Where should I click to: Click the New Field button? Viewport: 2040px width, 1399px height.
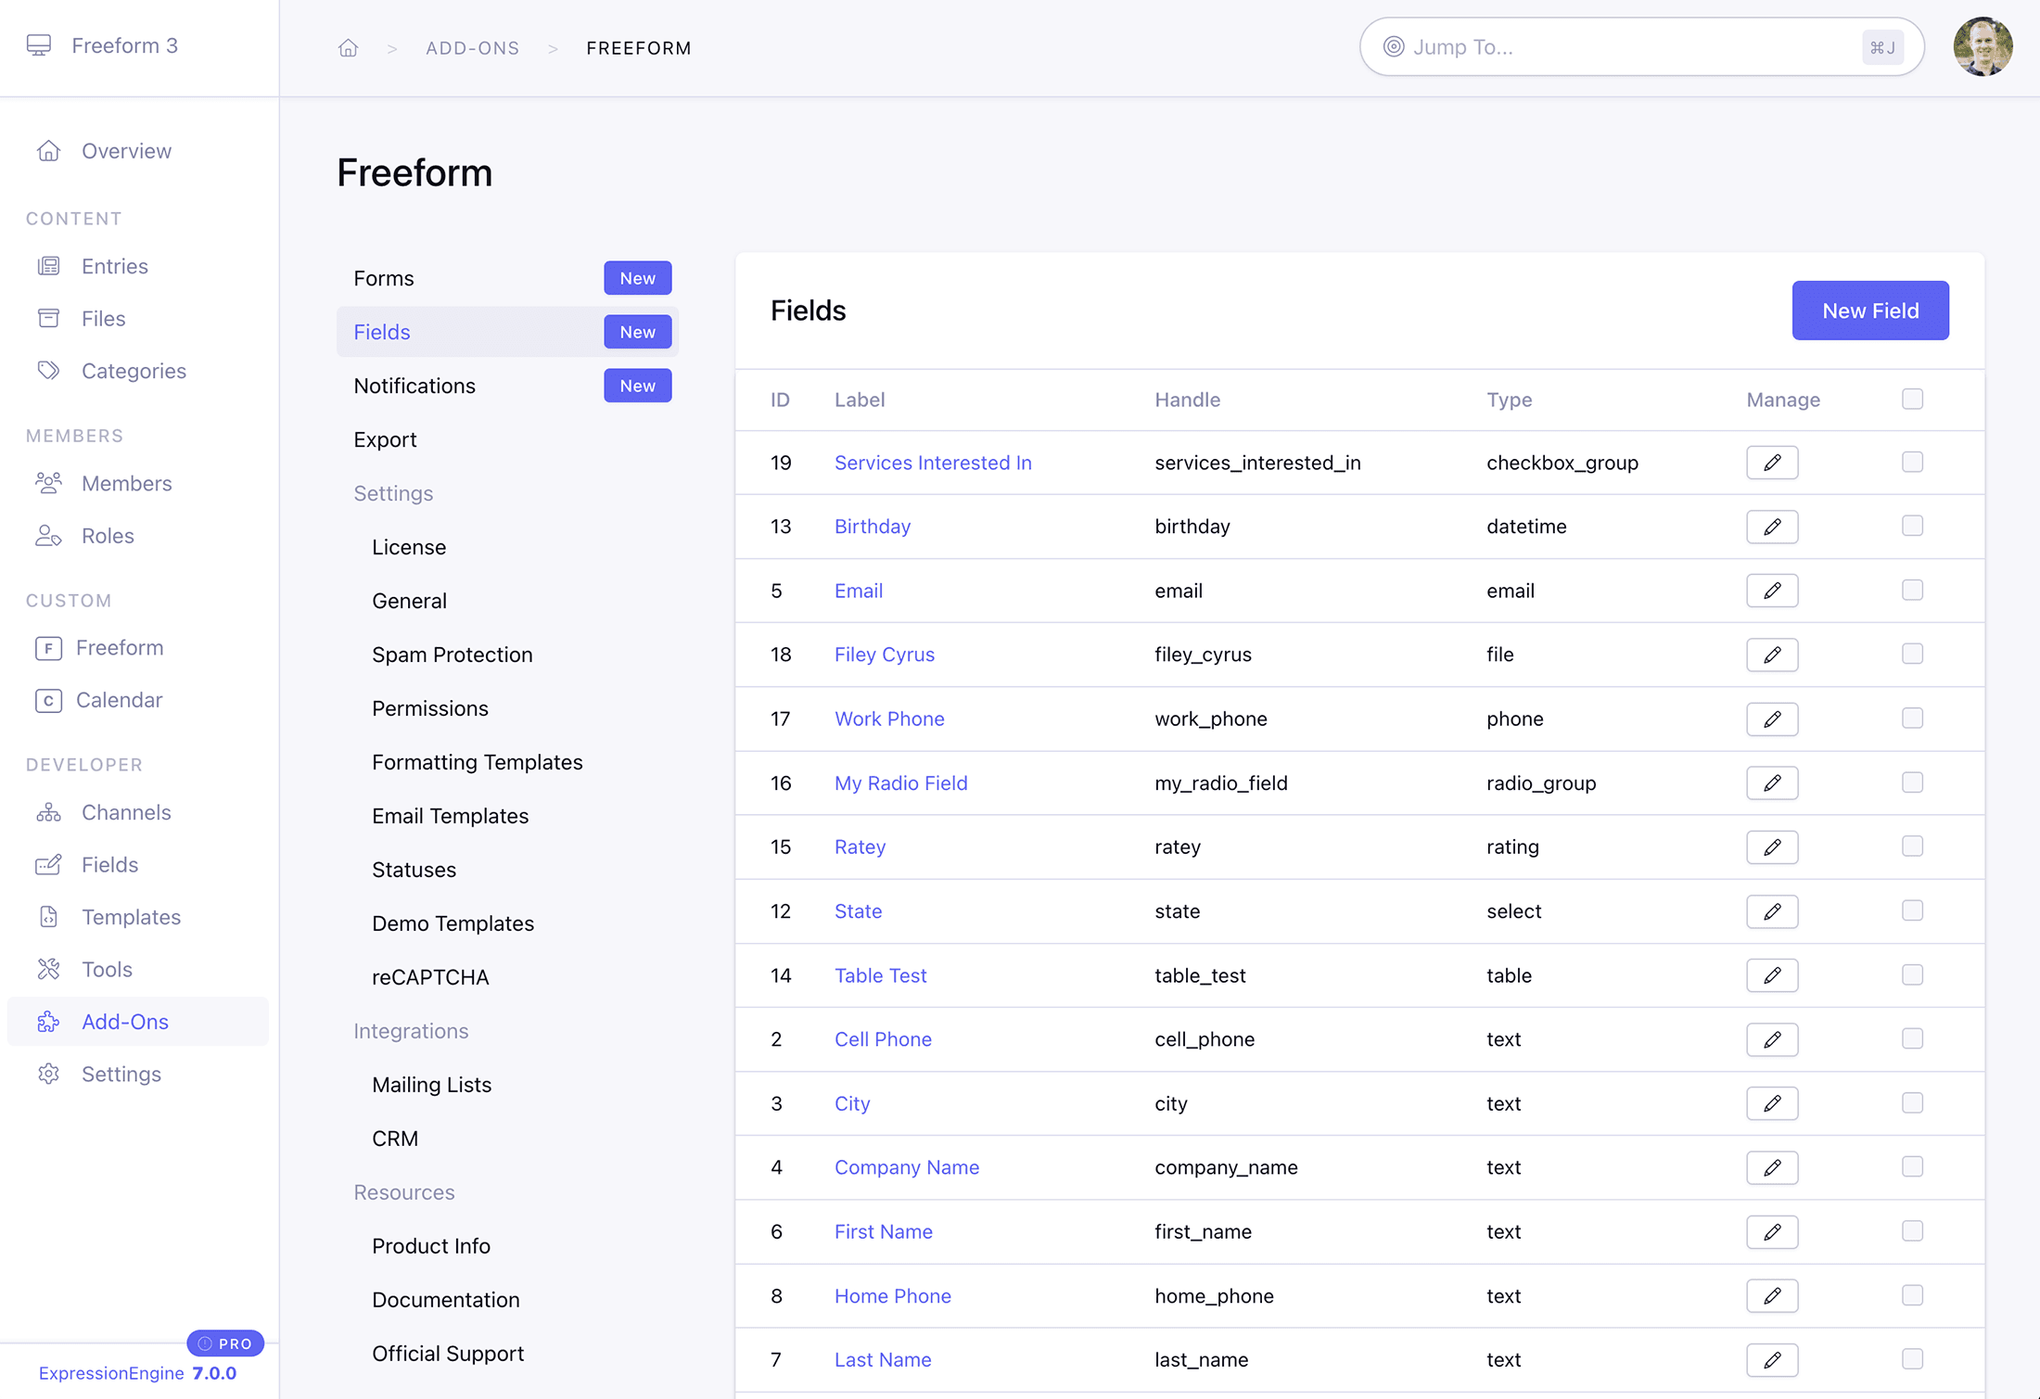1869,310
